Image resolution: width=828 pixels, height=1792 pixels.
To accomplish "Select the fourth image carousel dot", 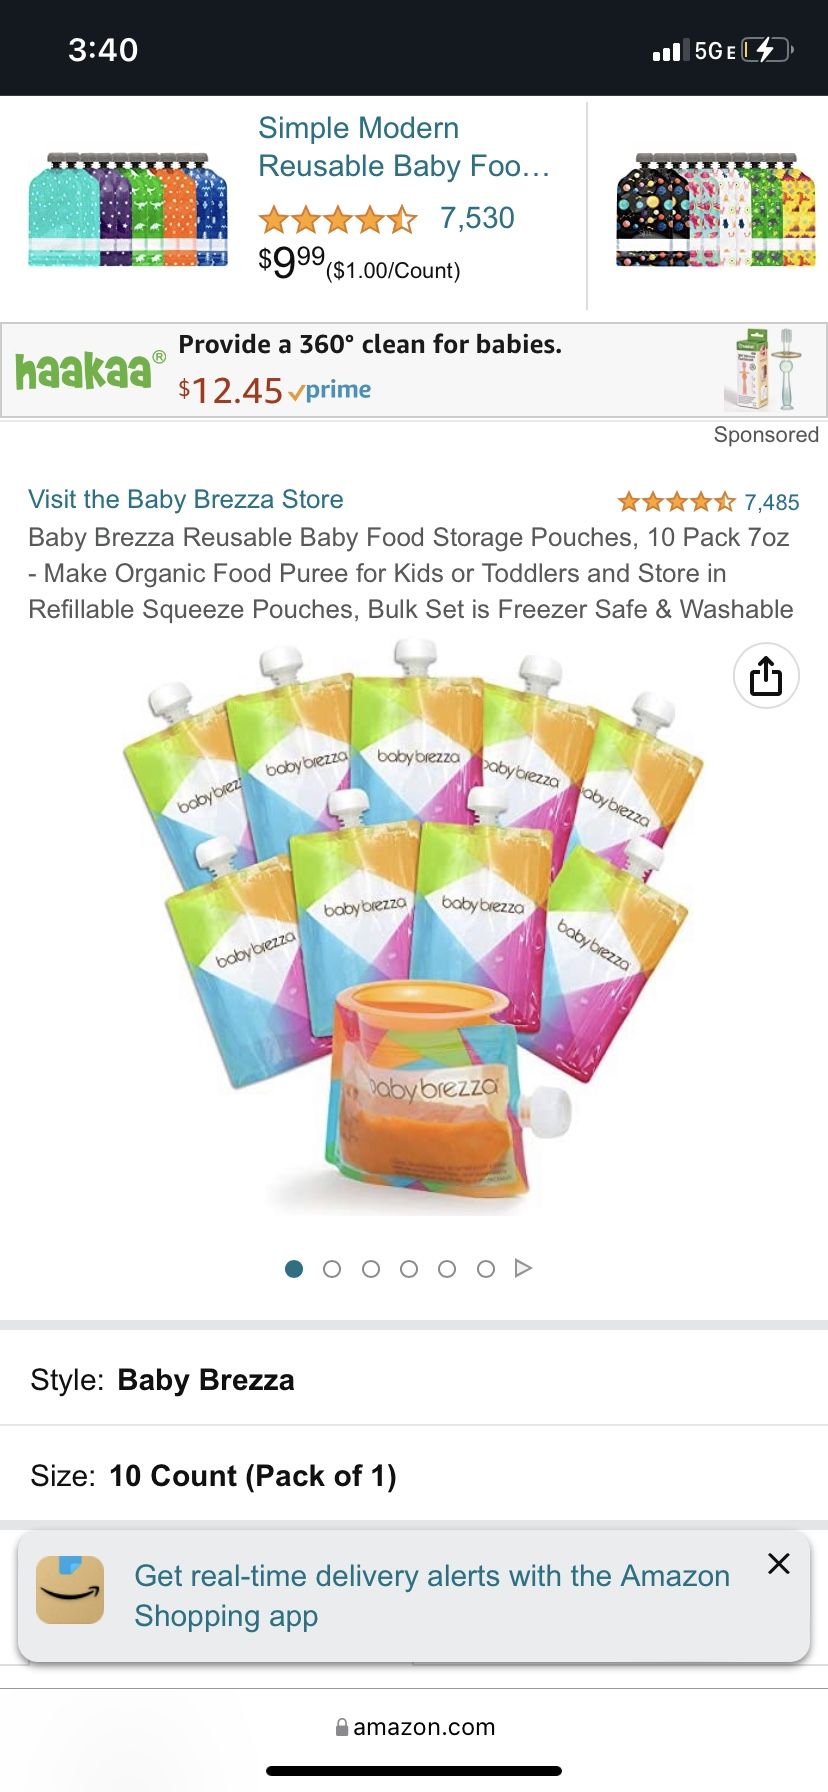I will (x=409, y=1269).
